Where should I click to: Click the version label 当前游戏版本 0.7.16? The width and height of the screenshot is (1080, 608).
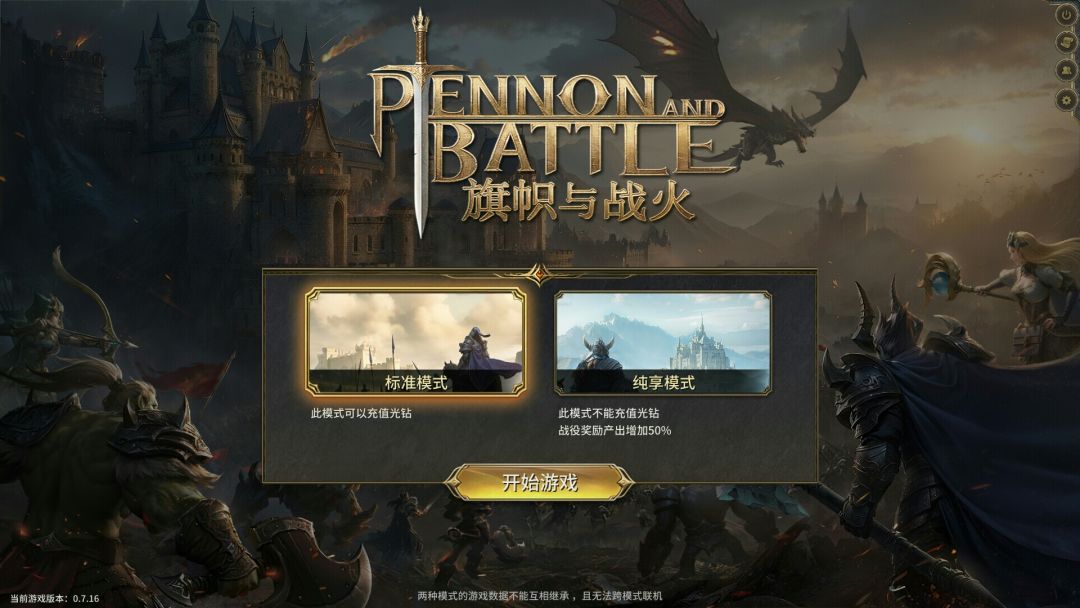click(x=54, y=598)
